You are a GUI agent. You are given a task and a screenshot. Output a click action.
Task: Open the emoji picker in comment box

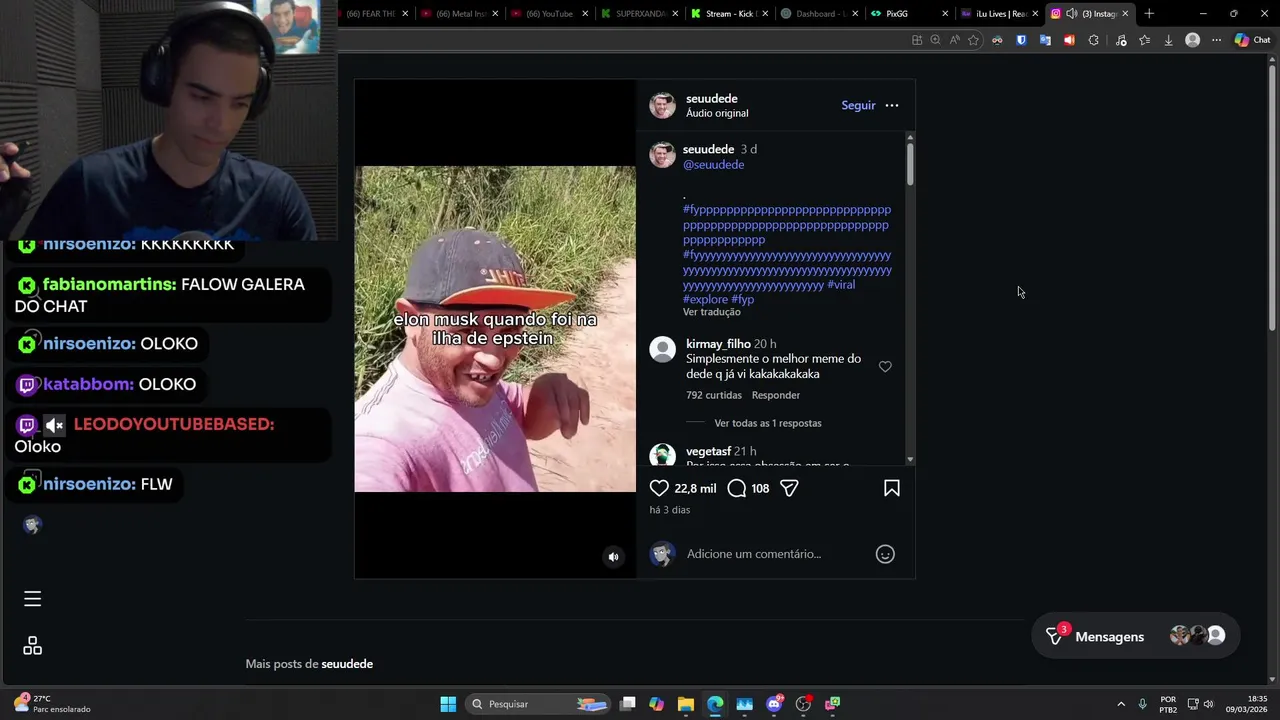click(x=885, y=554)
